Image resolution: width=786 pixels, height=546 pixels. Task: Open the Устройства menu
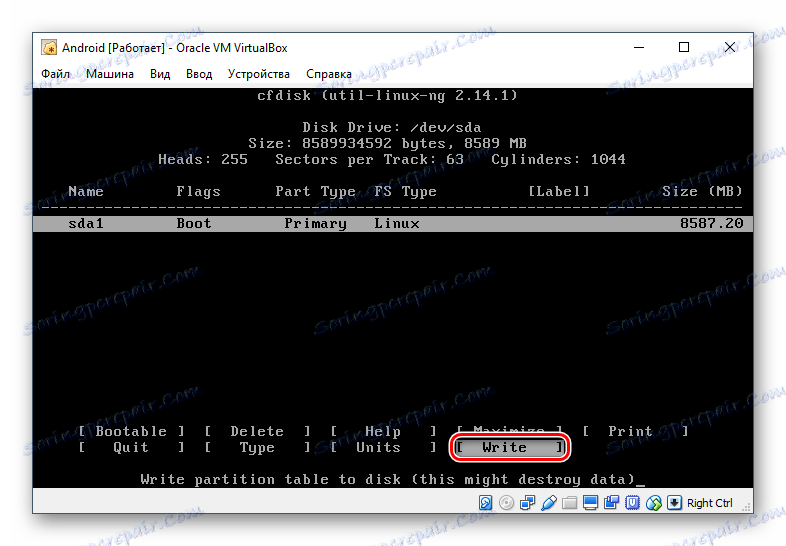pyautogui.click(x=259, y=74)
